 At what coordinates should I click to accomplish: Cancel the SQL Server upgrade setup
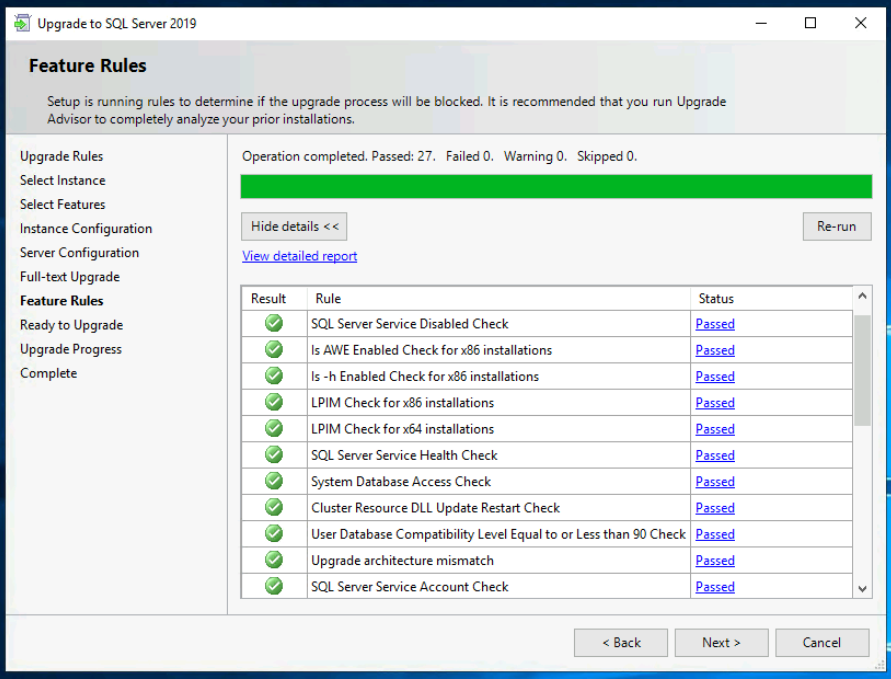pos(822,643)
